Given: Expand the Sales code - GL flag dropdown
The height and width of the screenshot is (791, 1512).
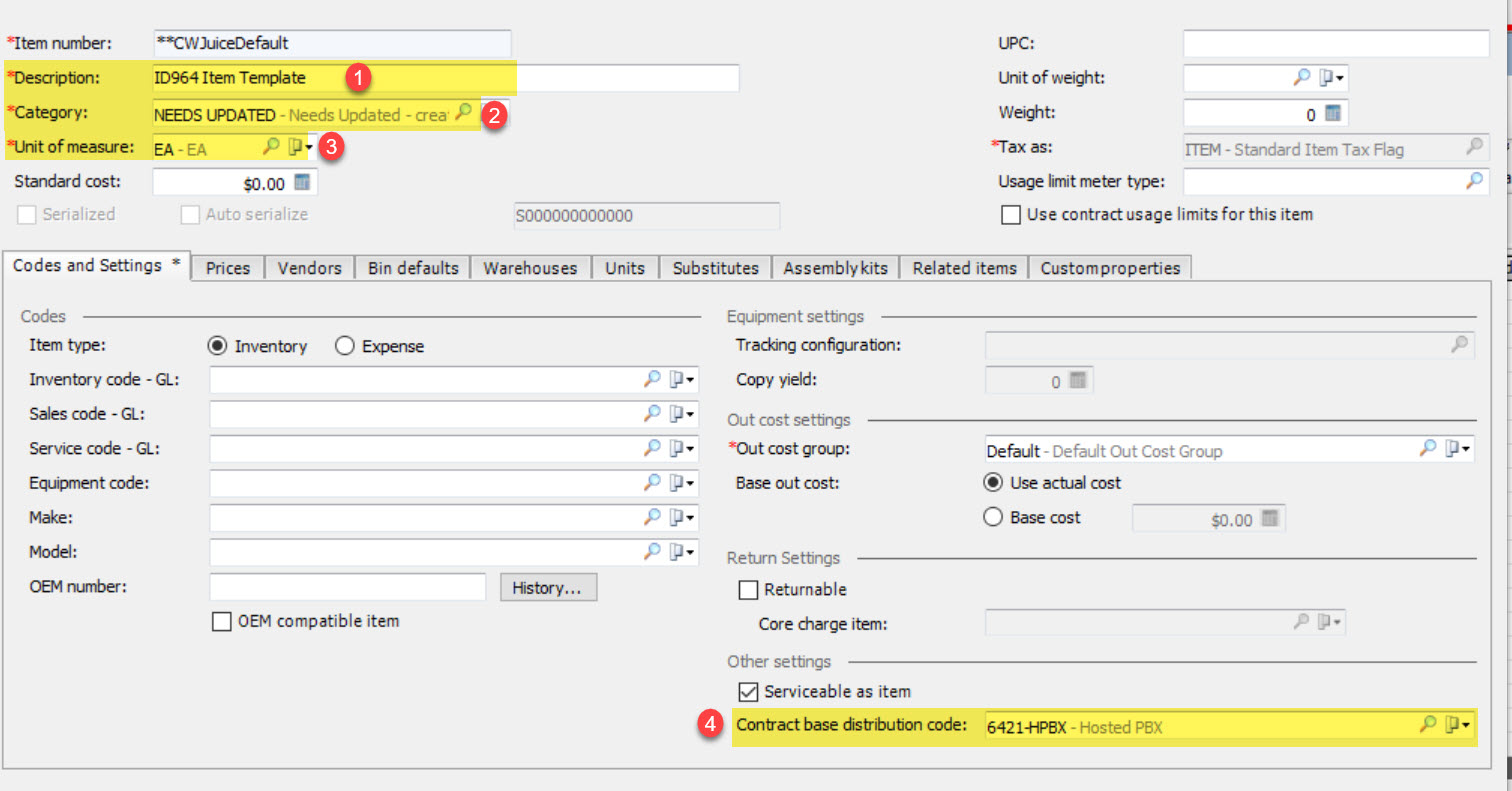Looking at the screenshot, I should [x=682, y=413].
